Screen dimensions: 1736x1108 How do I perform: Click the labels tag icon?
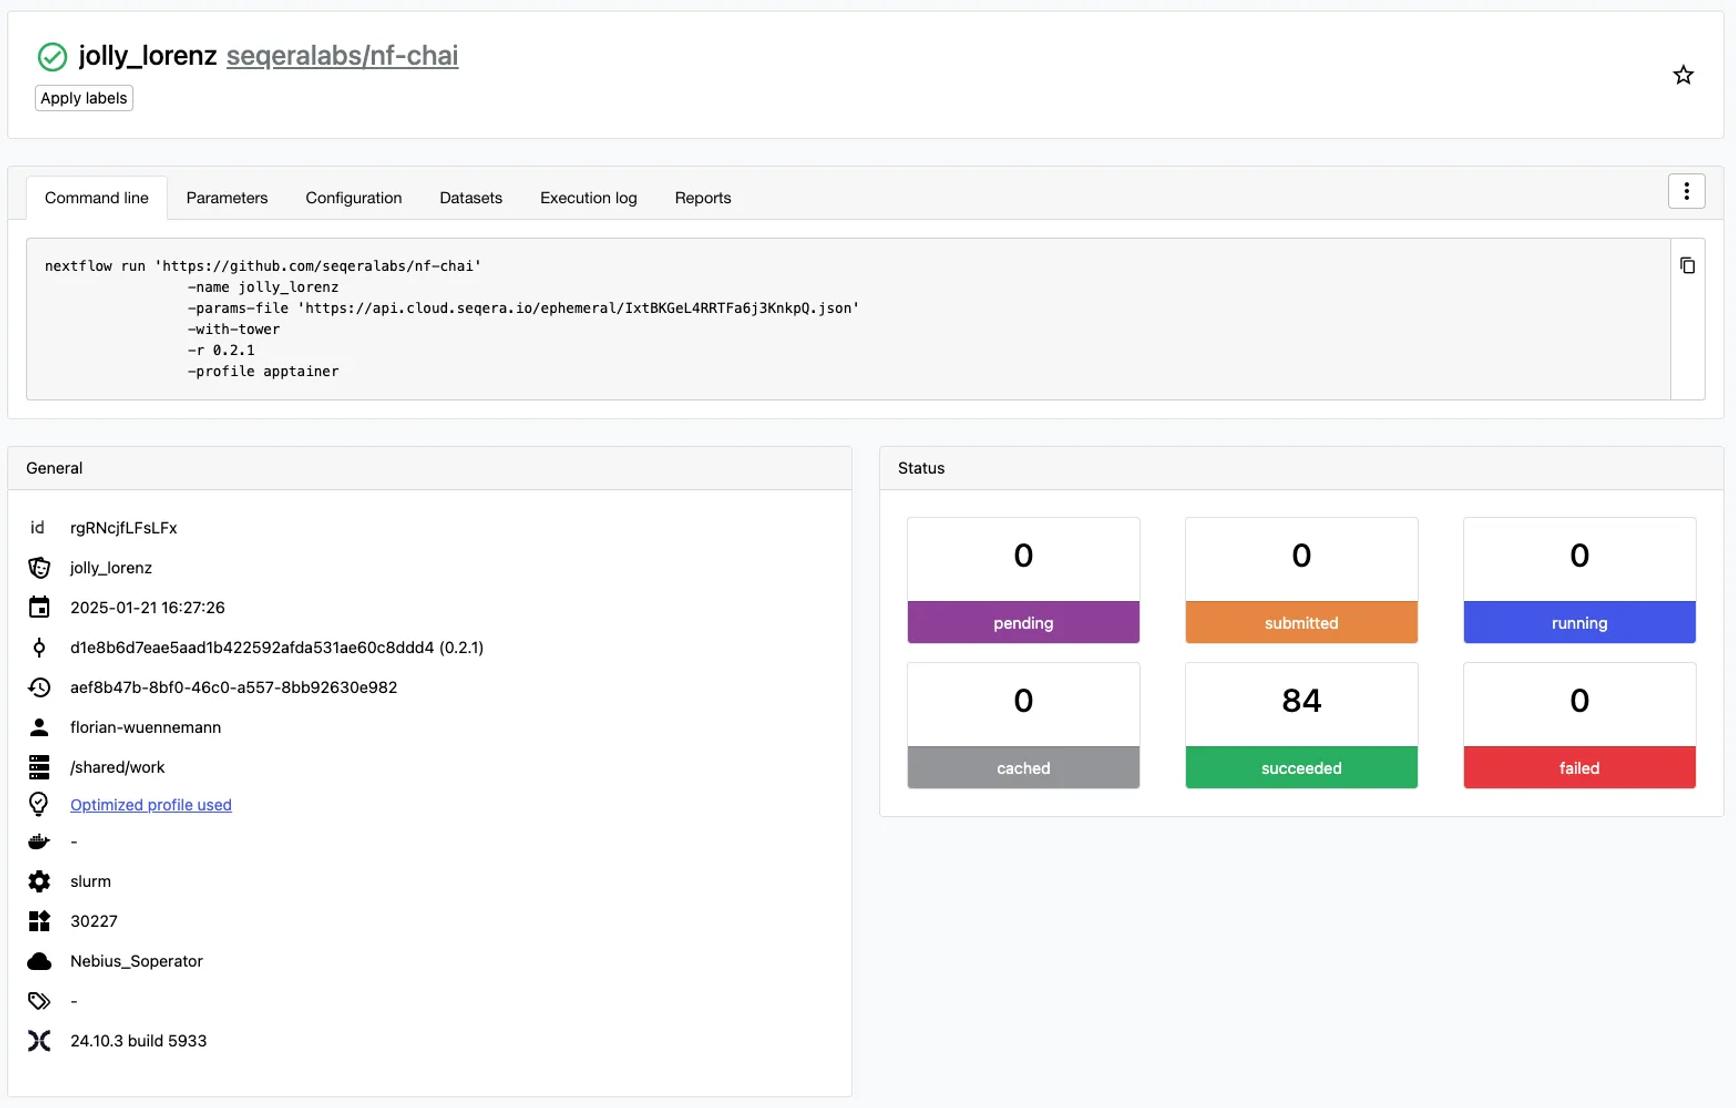point(39,1001)
